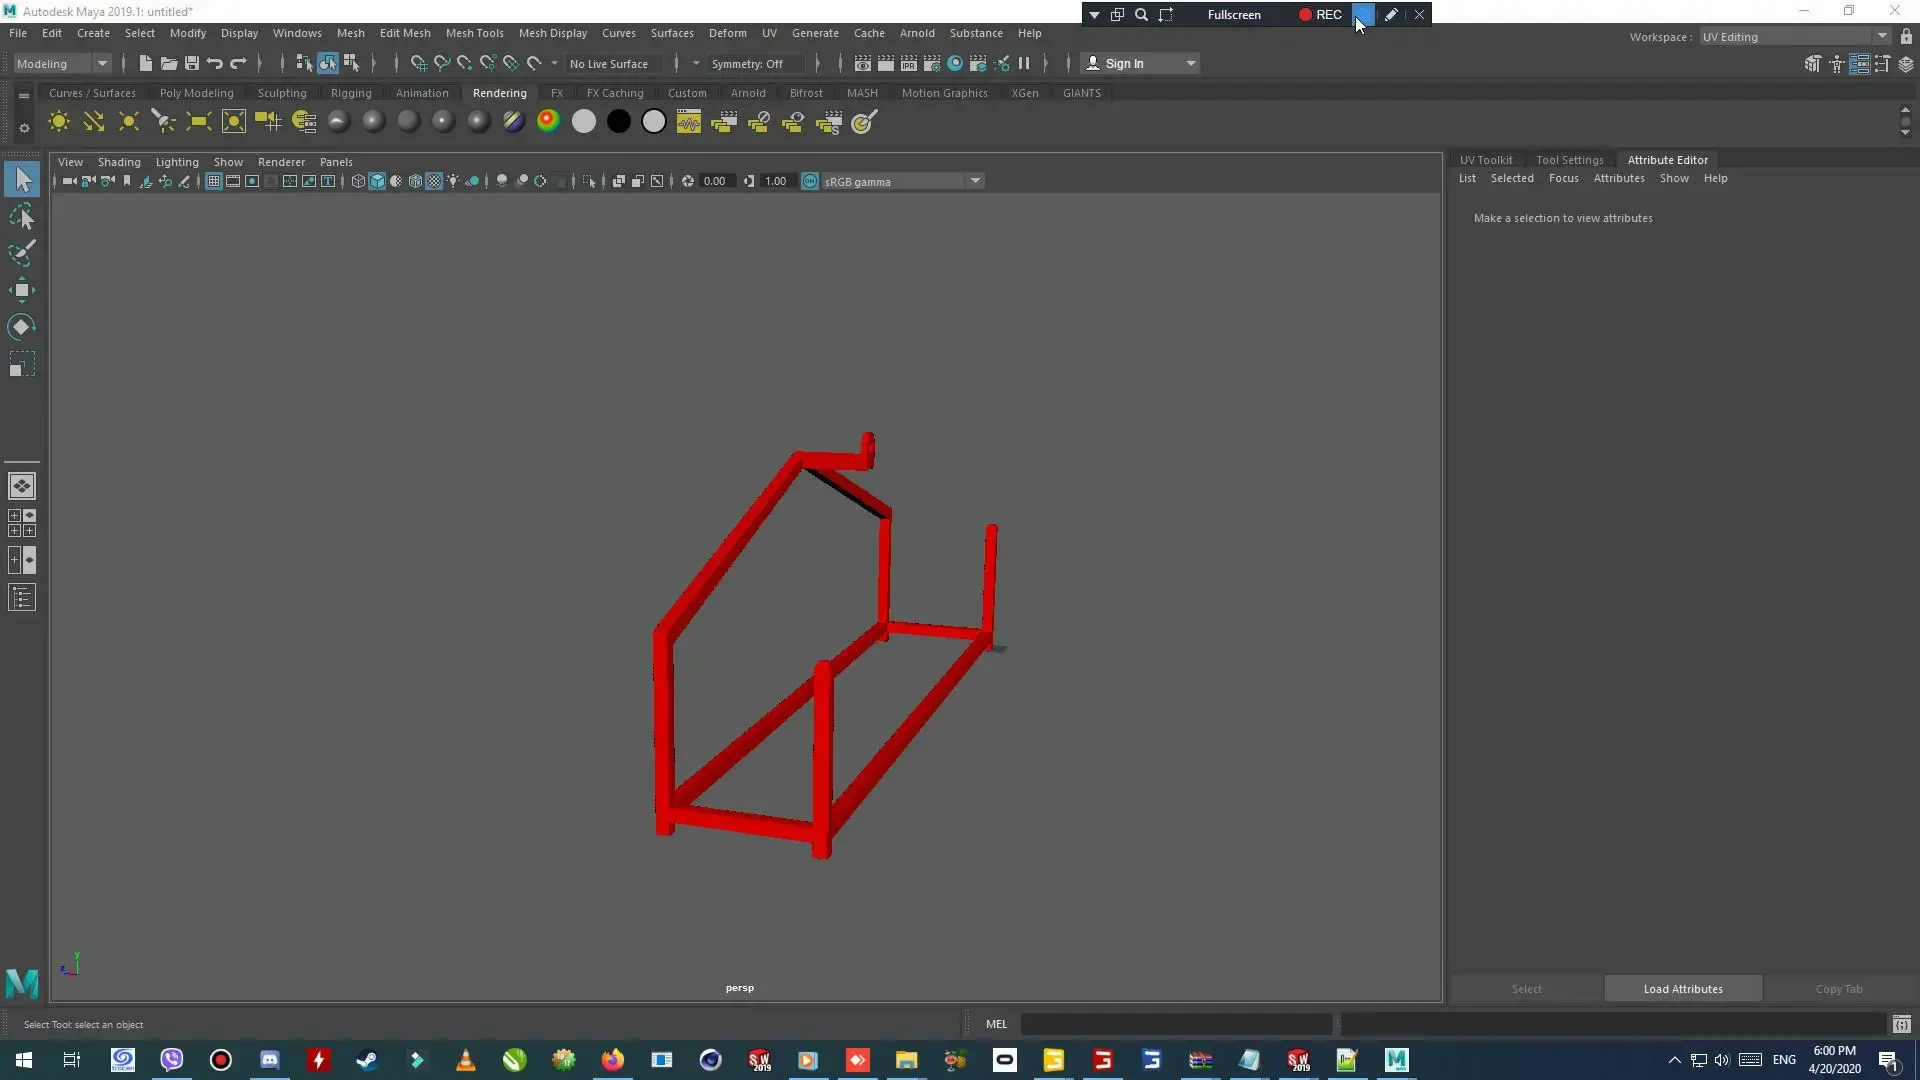This screenshot has width=1920, height=1080.
Task: Create a spot light from shelf
Action: pos(163,122)
